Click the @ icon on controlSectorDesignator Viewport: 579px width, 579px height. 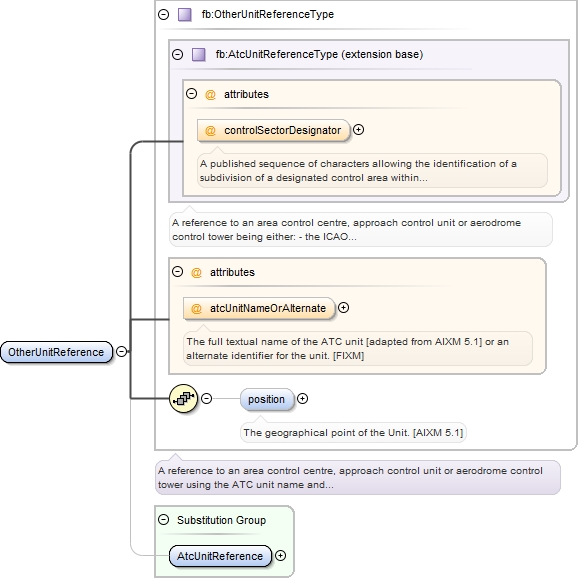[x=210, y=130]
